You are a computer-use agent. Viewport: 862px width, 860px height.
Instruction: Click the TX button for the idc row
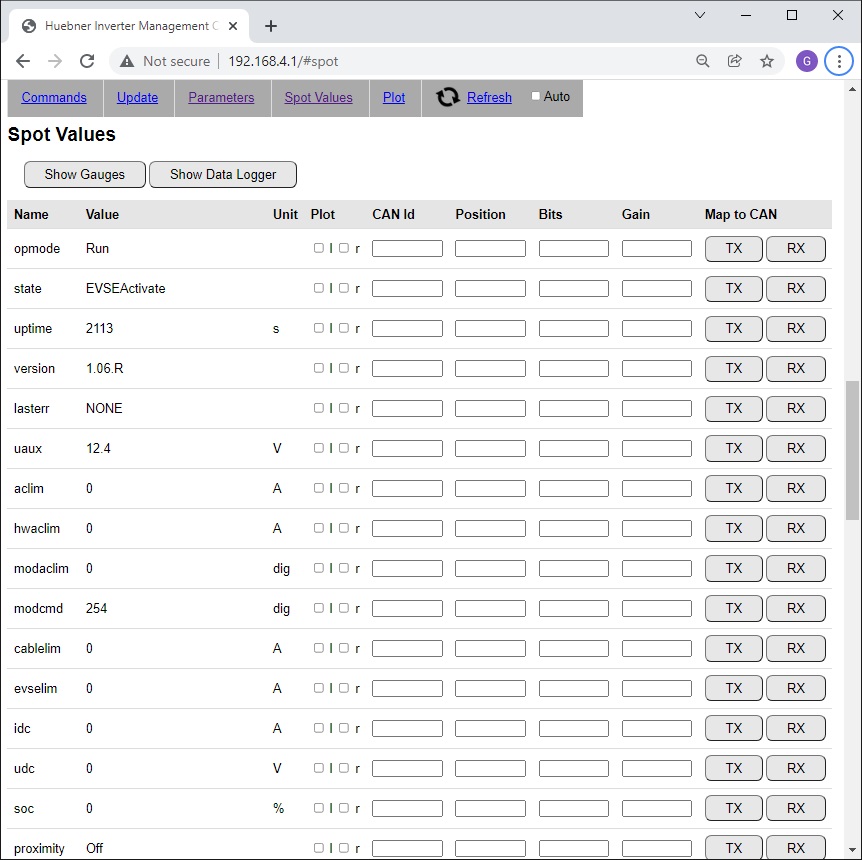tap(733, 728)
